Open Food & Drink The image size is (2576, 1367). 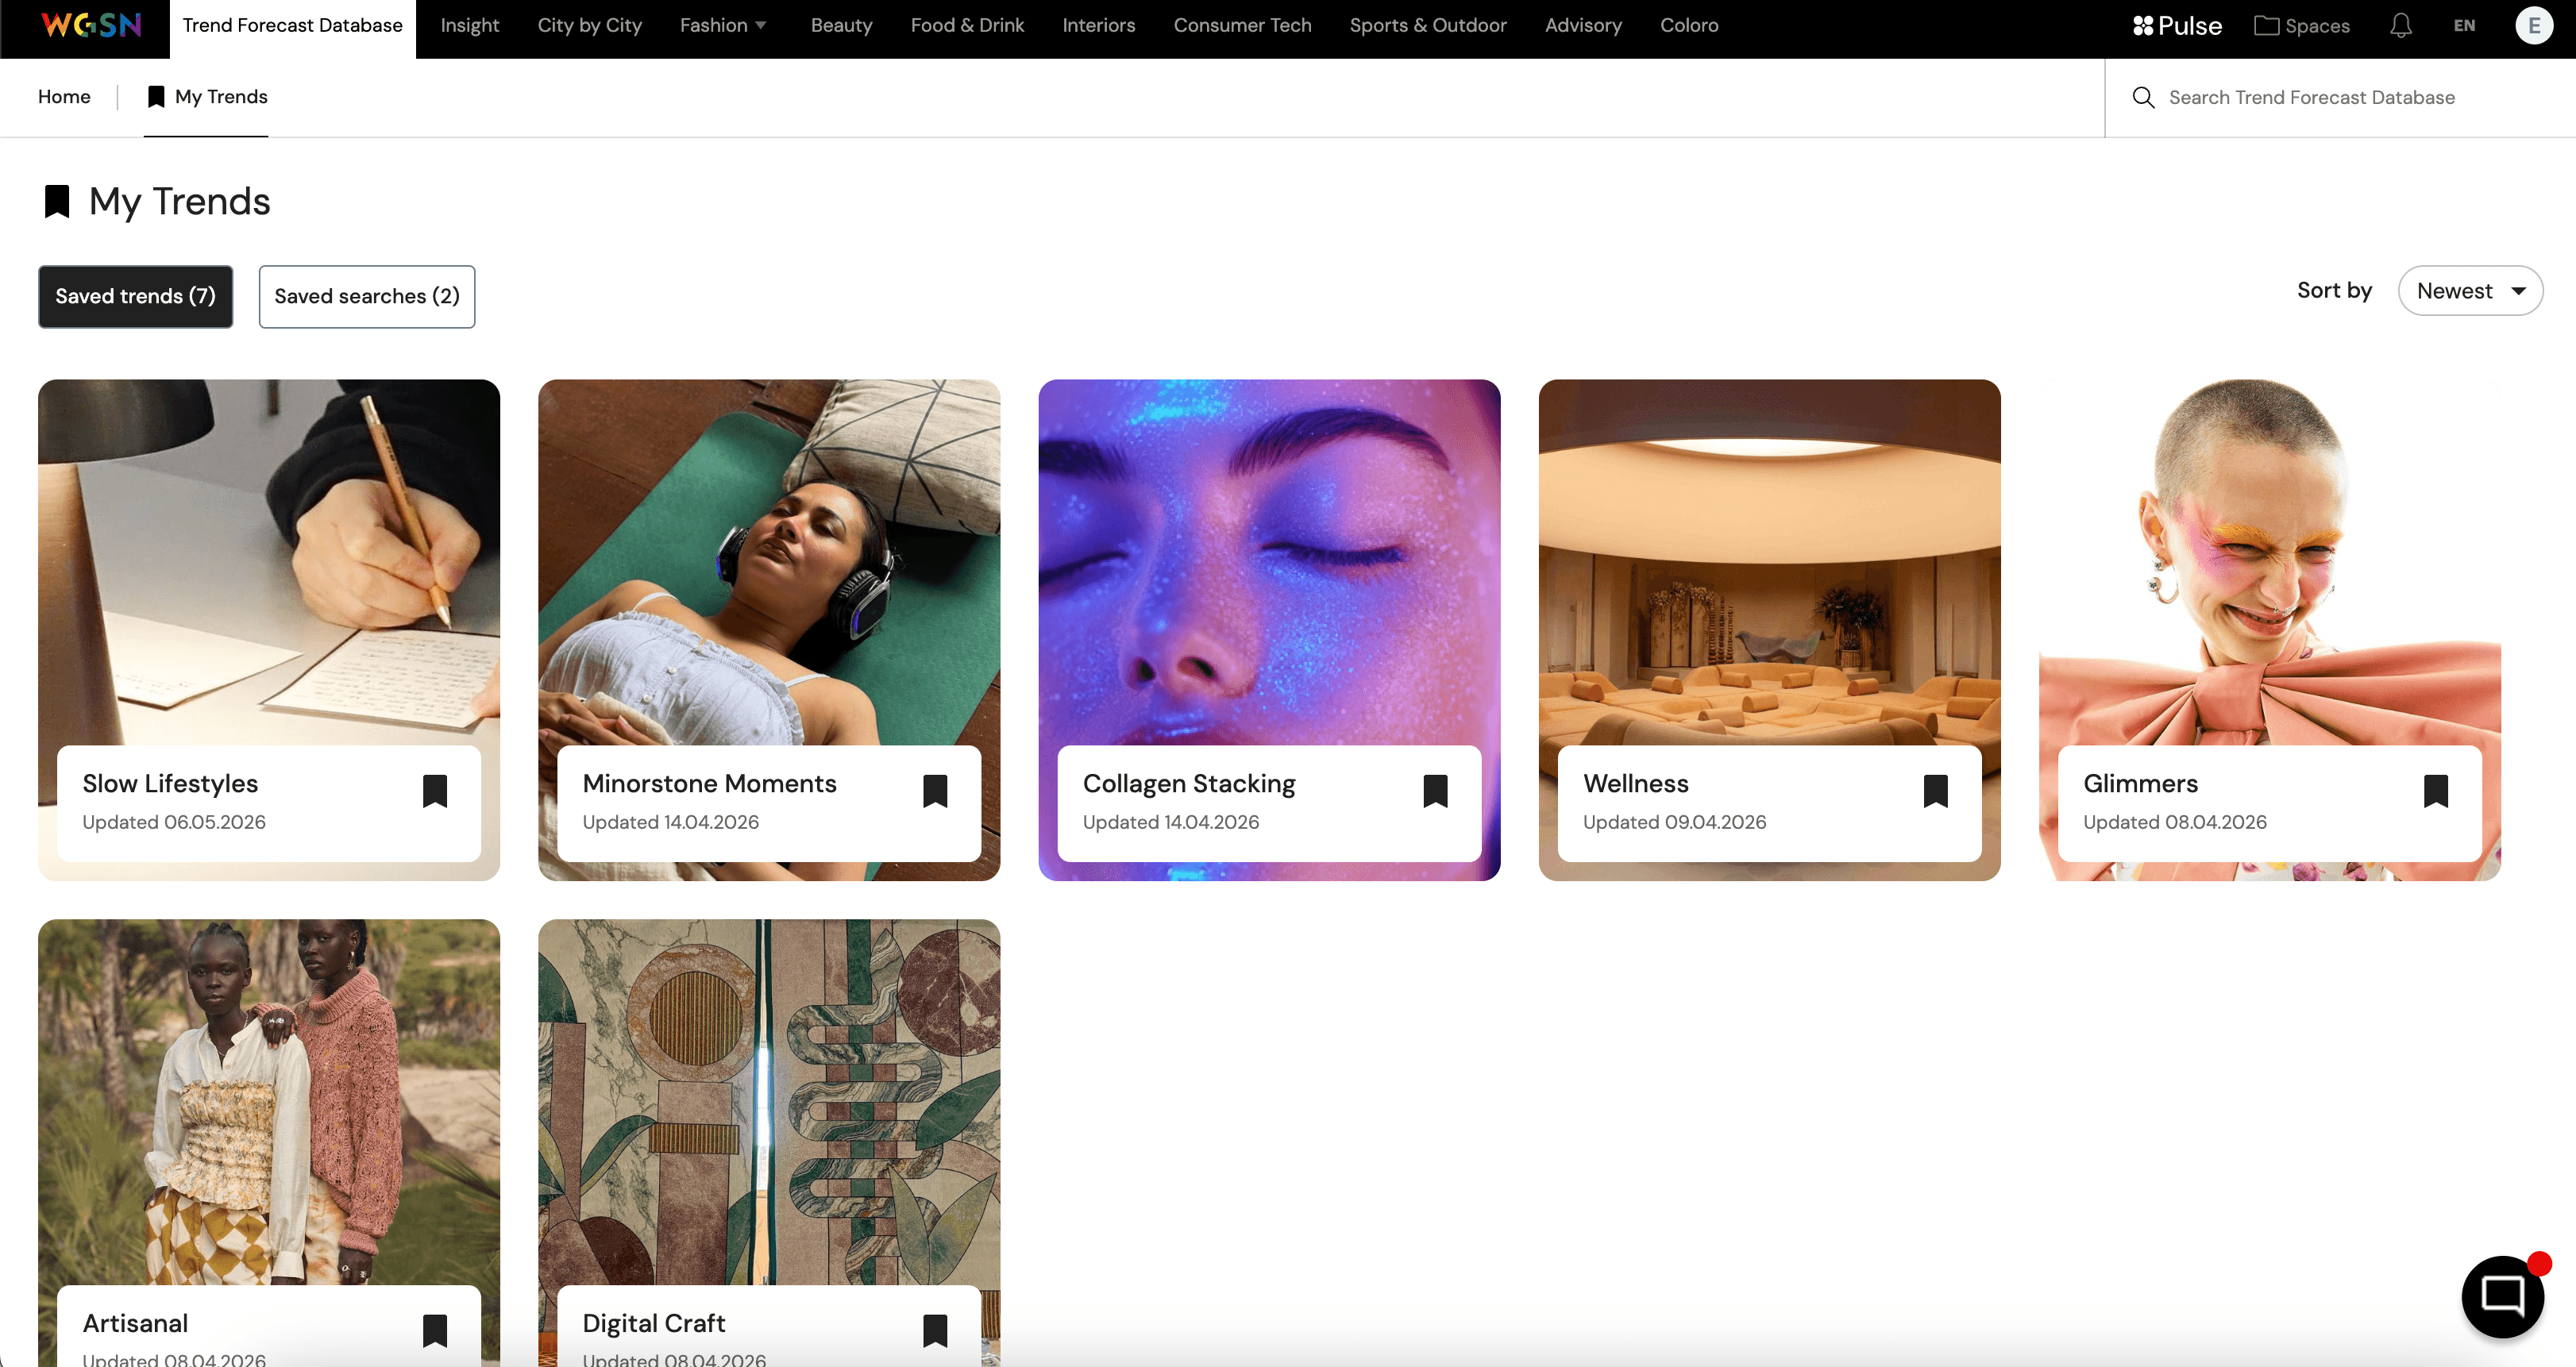(x=967, y=25)
